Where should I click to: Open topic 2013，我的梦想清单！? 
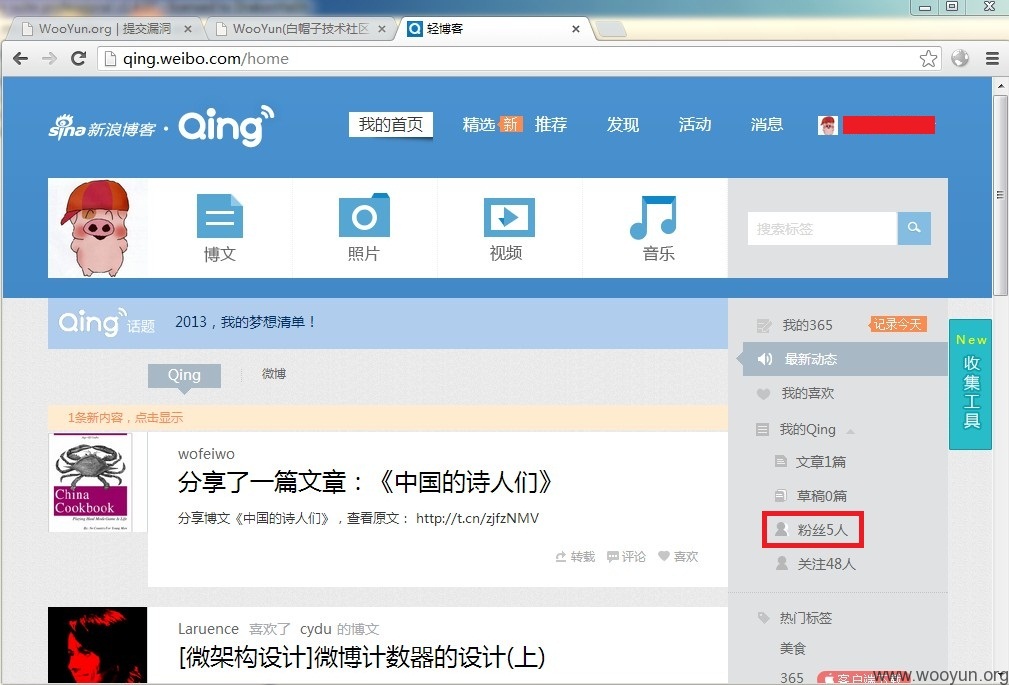coord(245,322)
